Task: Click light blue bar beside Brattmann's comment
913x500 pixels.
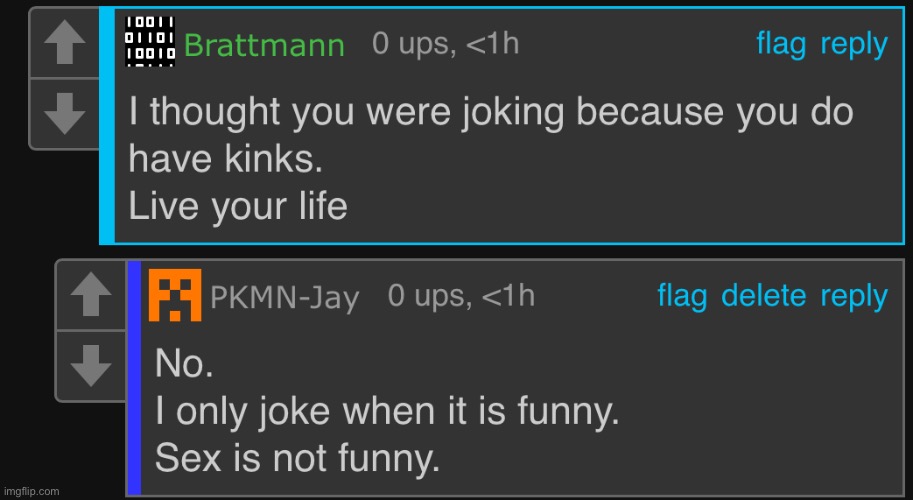Action: 107,125
